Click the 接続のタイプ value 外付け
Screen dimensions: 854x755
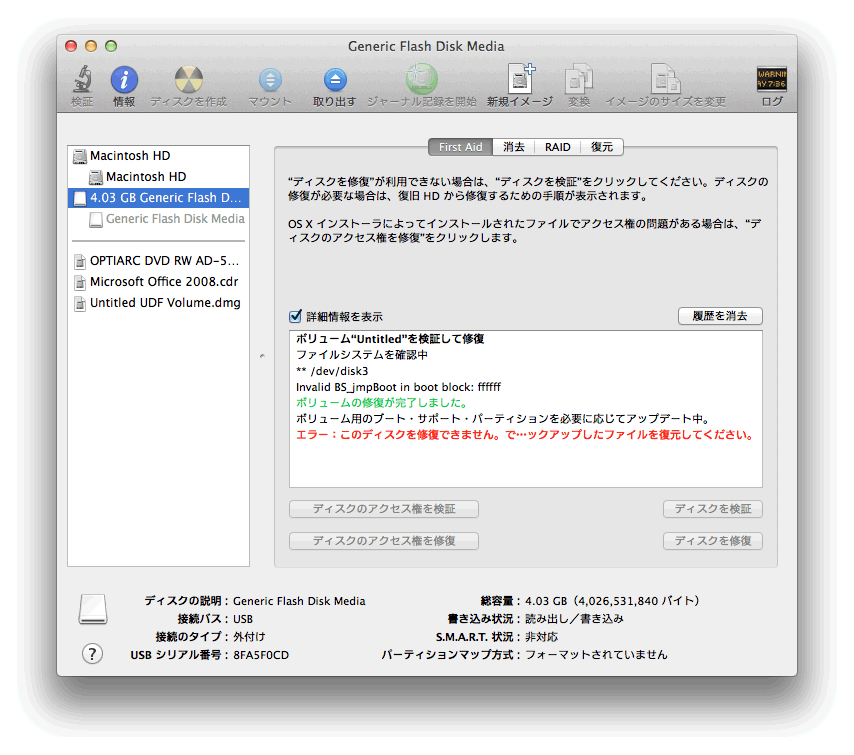[x=249, y=637]
